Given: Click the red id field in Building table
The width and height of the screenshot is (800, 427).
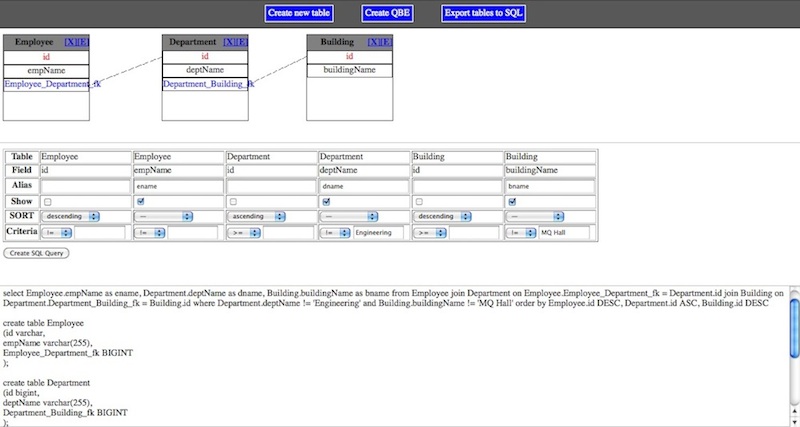Looking at the screenshot, I should pos(349,57).
